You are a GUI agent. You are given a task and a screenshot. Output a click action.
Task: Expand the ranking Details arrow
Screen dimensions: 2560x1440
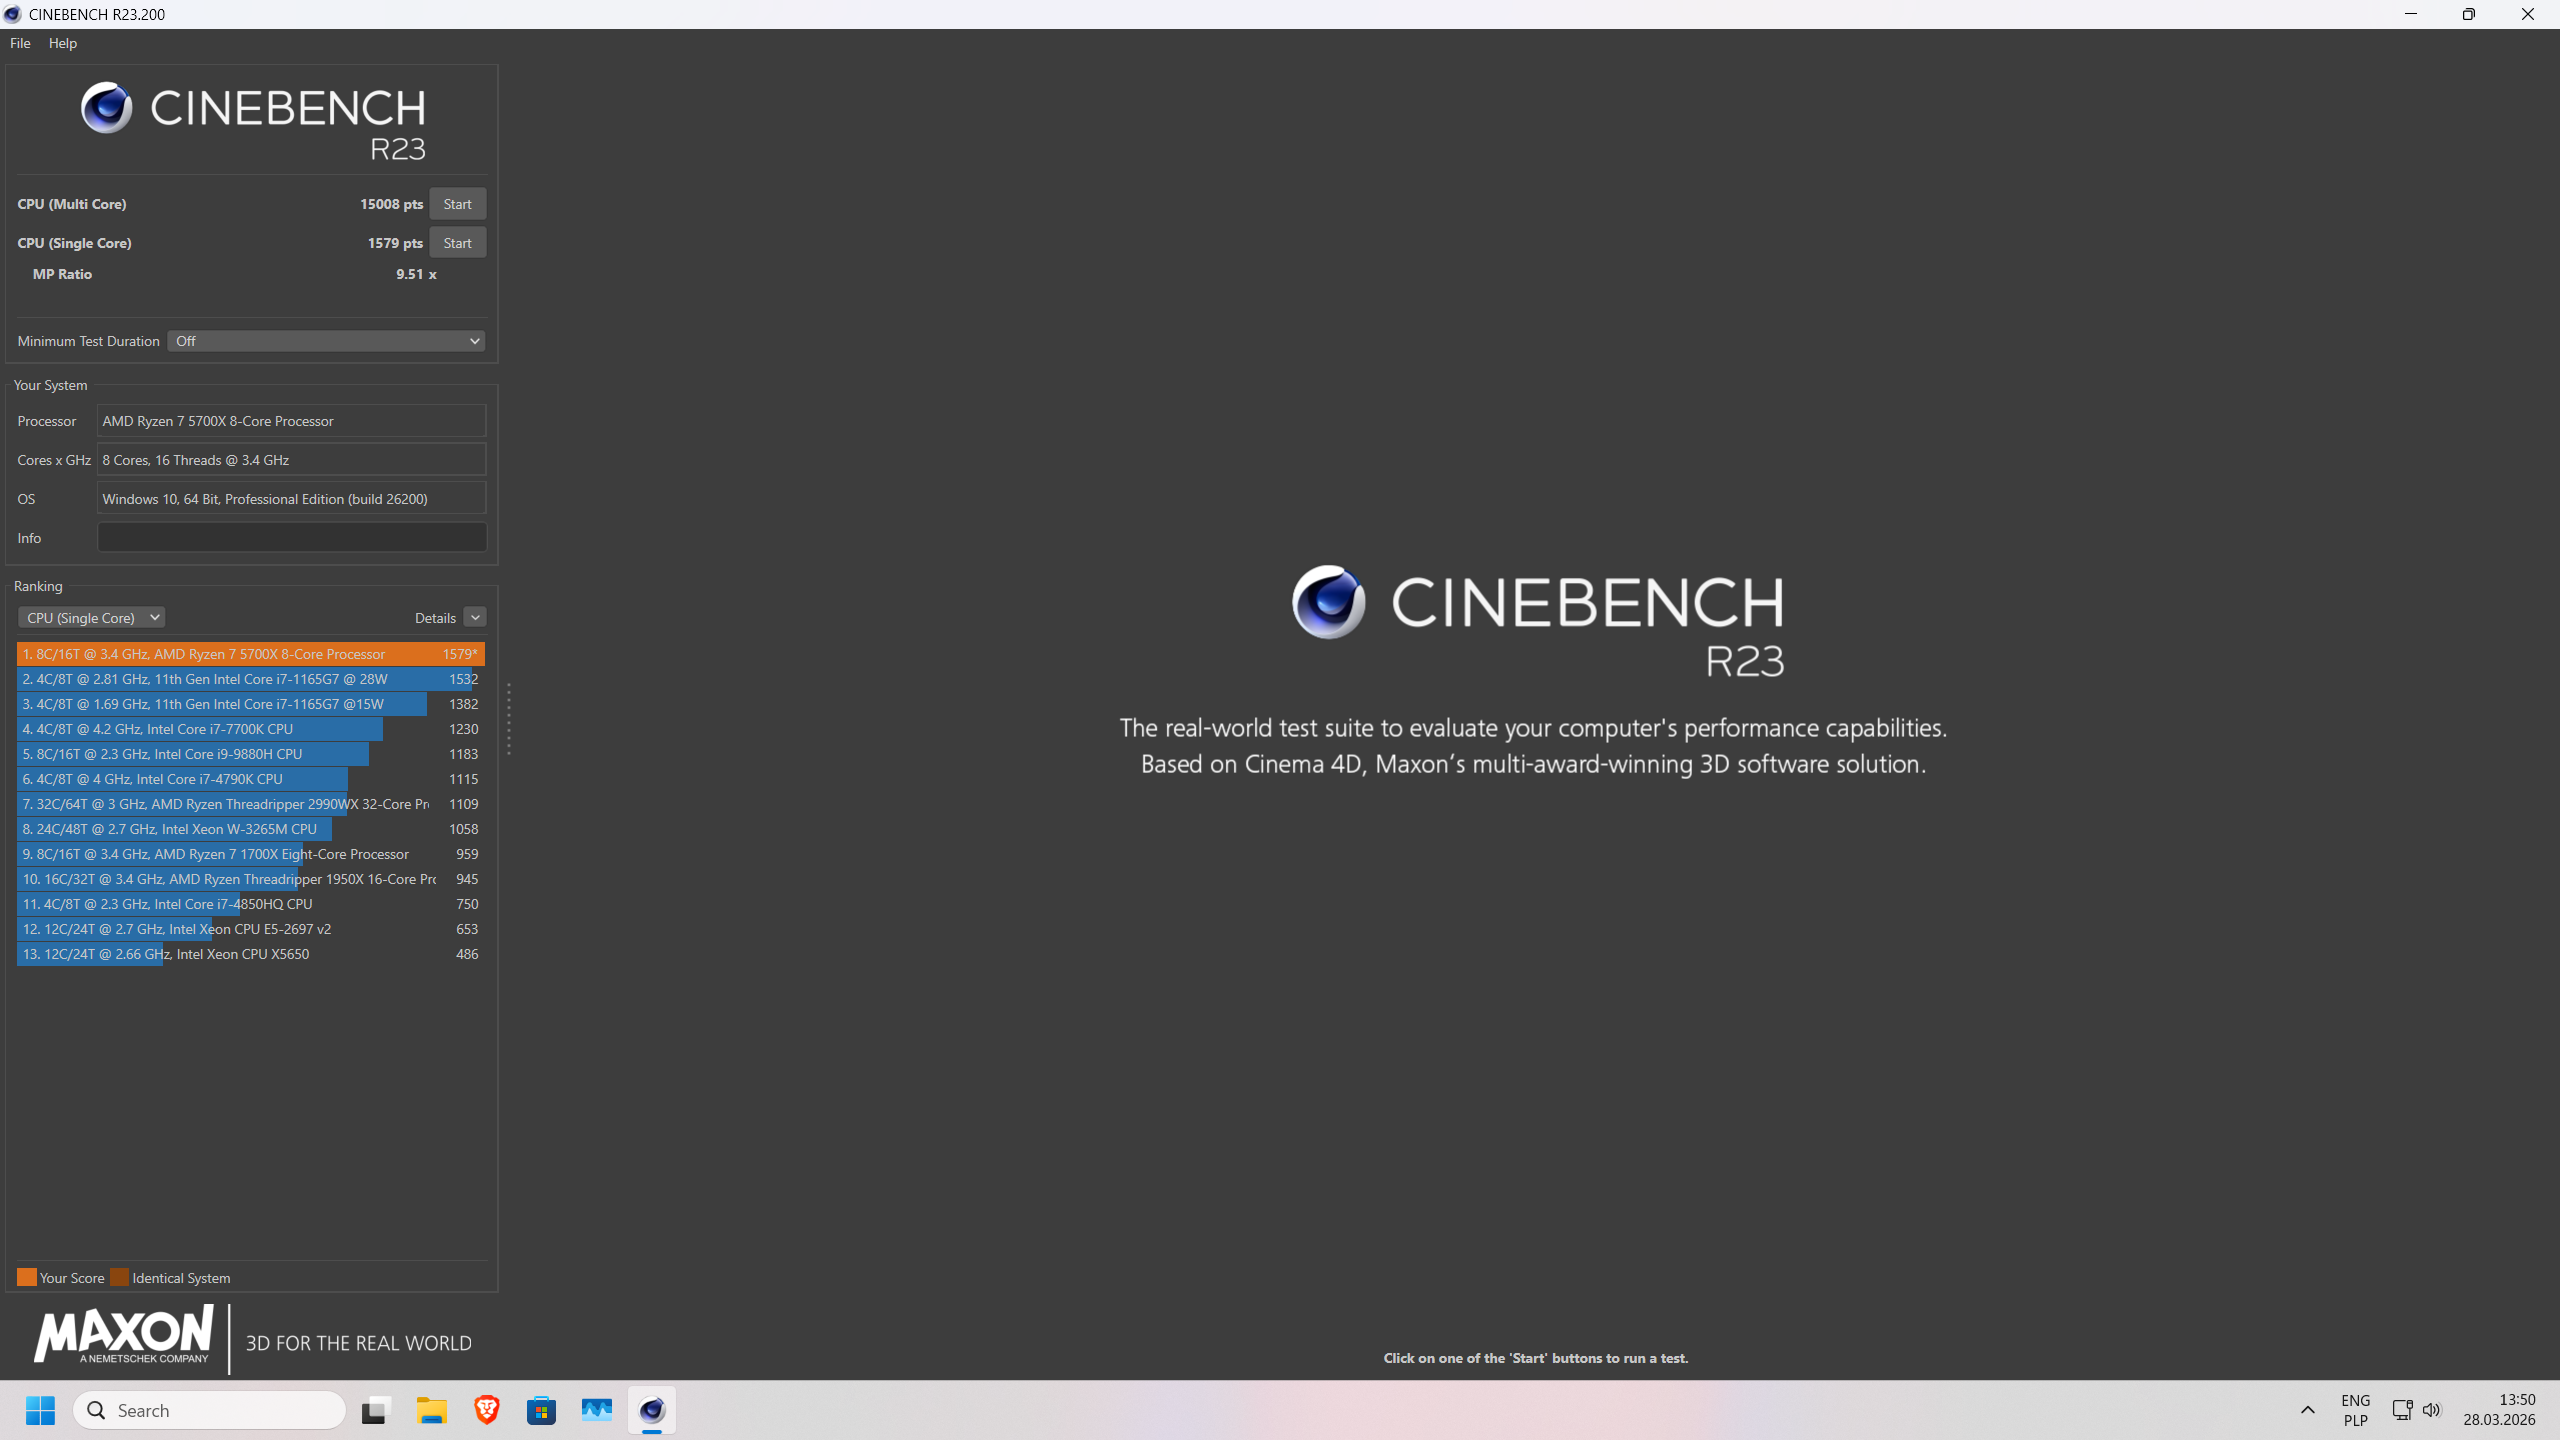pyautogui.click(x=475, y=618)
